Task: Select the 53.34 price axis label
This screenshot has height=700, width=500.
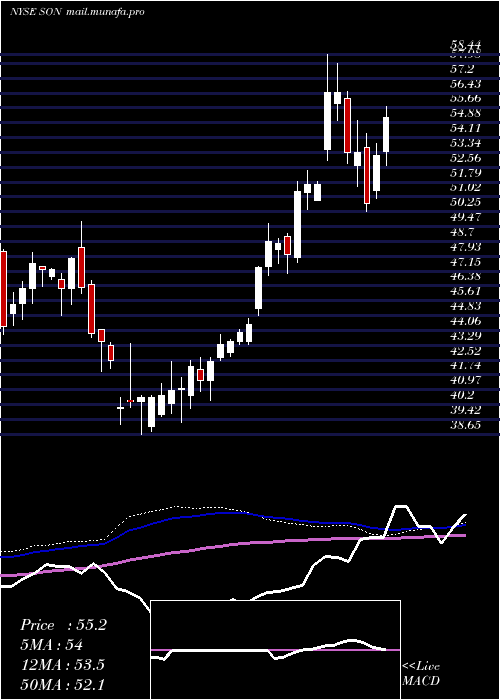Action: click(466, 143)
